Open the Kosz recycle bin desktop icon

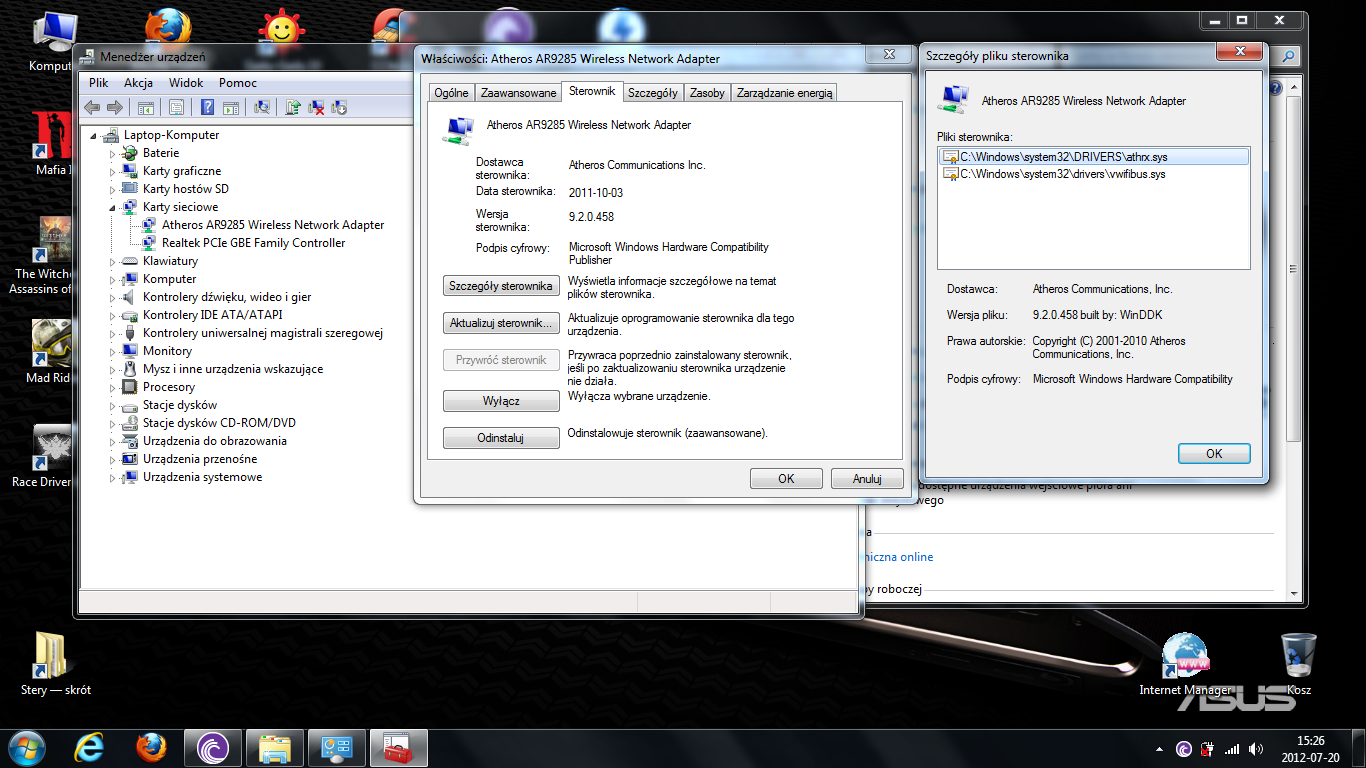point(1299,662)
